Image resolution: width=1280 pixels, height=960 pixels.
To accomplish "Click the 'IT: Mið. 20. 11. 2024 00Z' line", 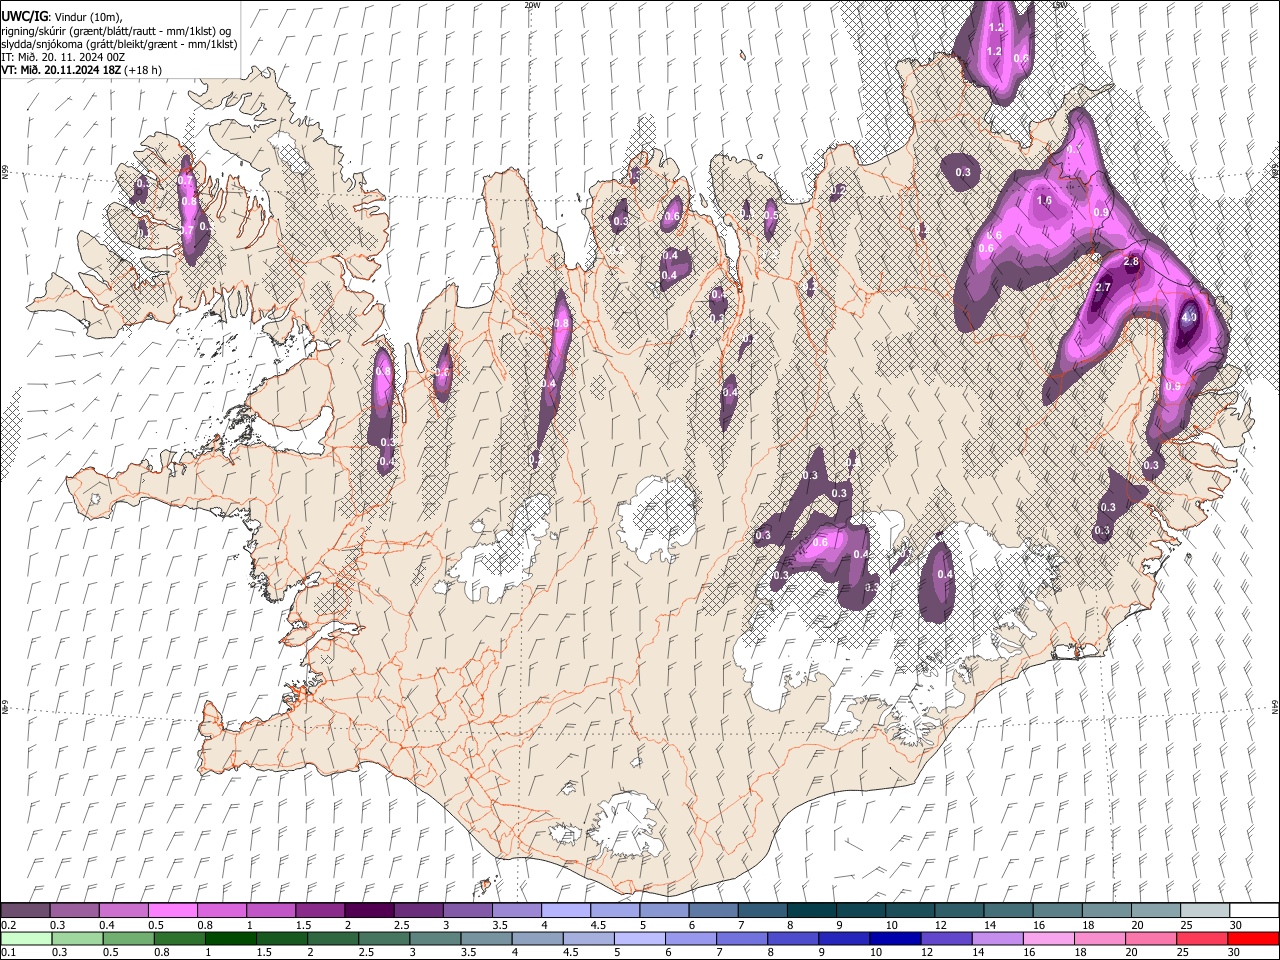I will pyautogui.click(x=64, y=57).
